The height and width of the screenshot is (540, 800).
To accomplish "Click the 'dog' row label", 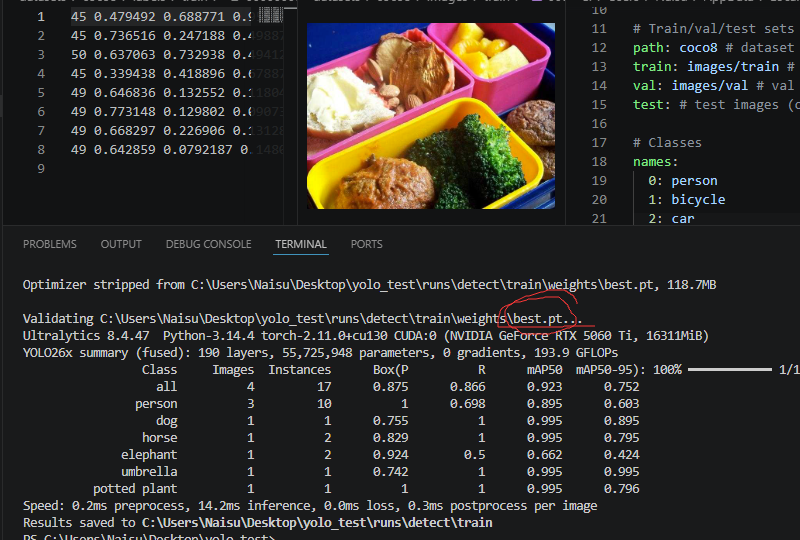I will tap(167, 421).
